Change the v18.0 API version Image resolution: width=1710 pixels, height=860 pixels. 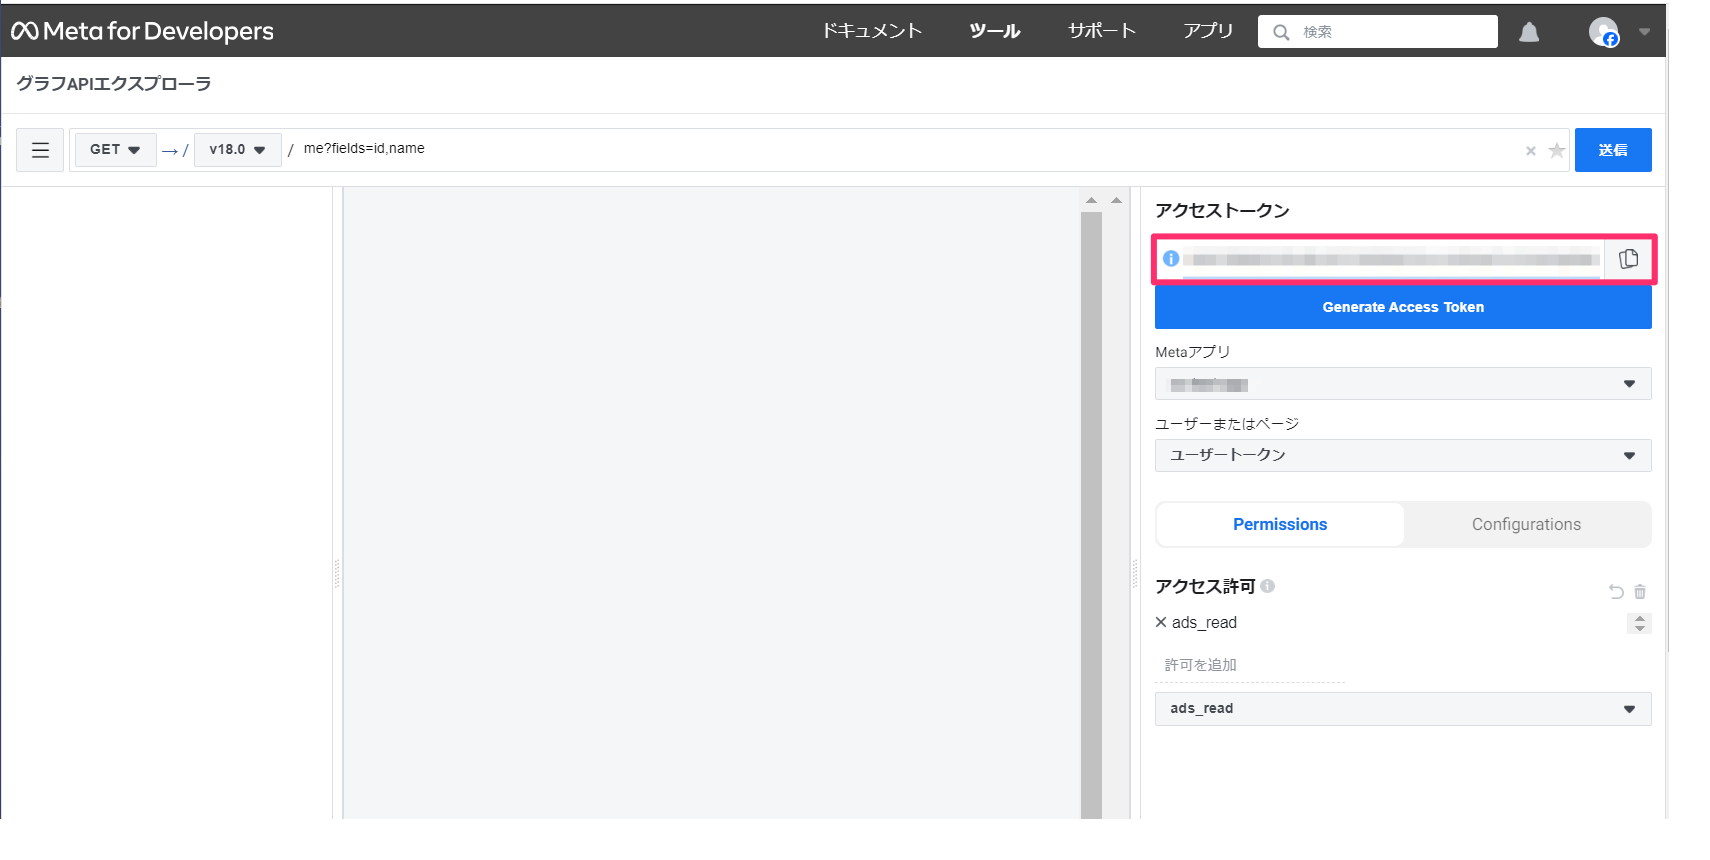(237, 150)
